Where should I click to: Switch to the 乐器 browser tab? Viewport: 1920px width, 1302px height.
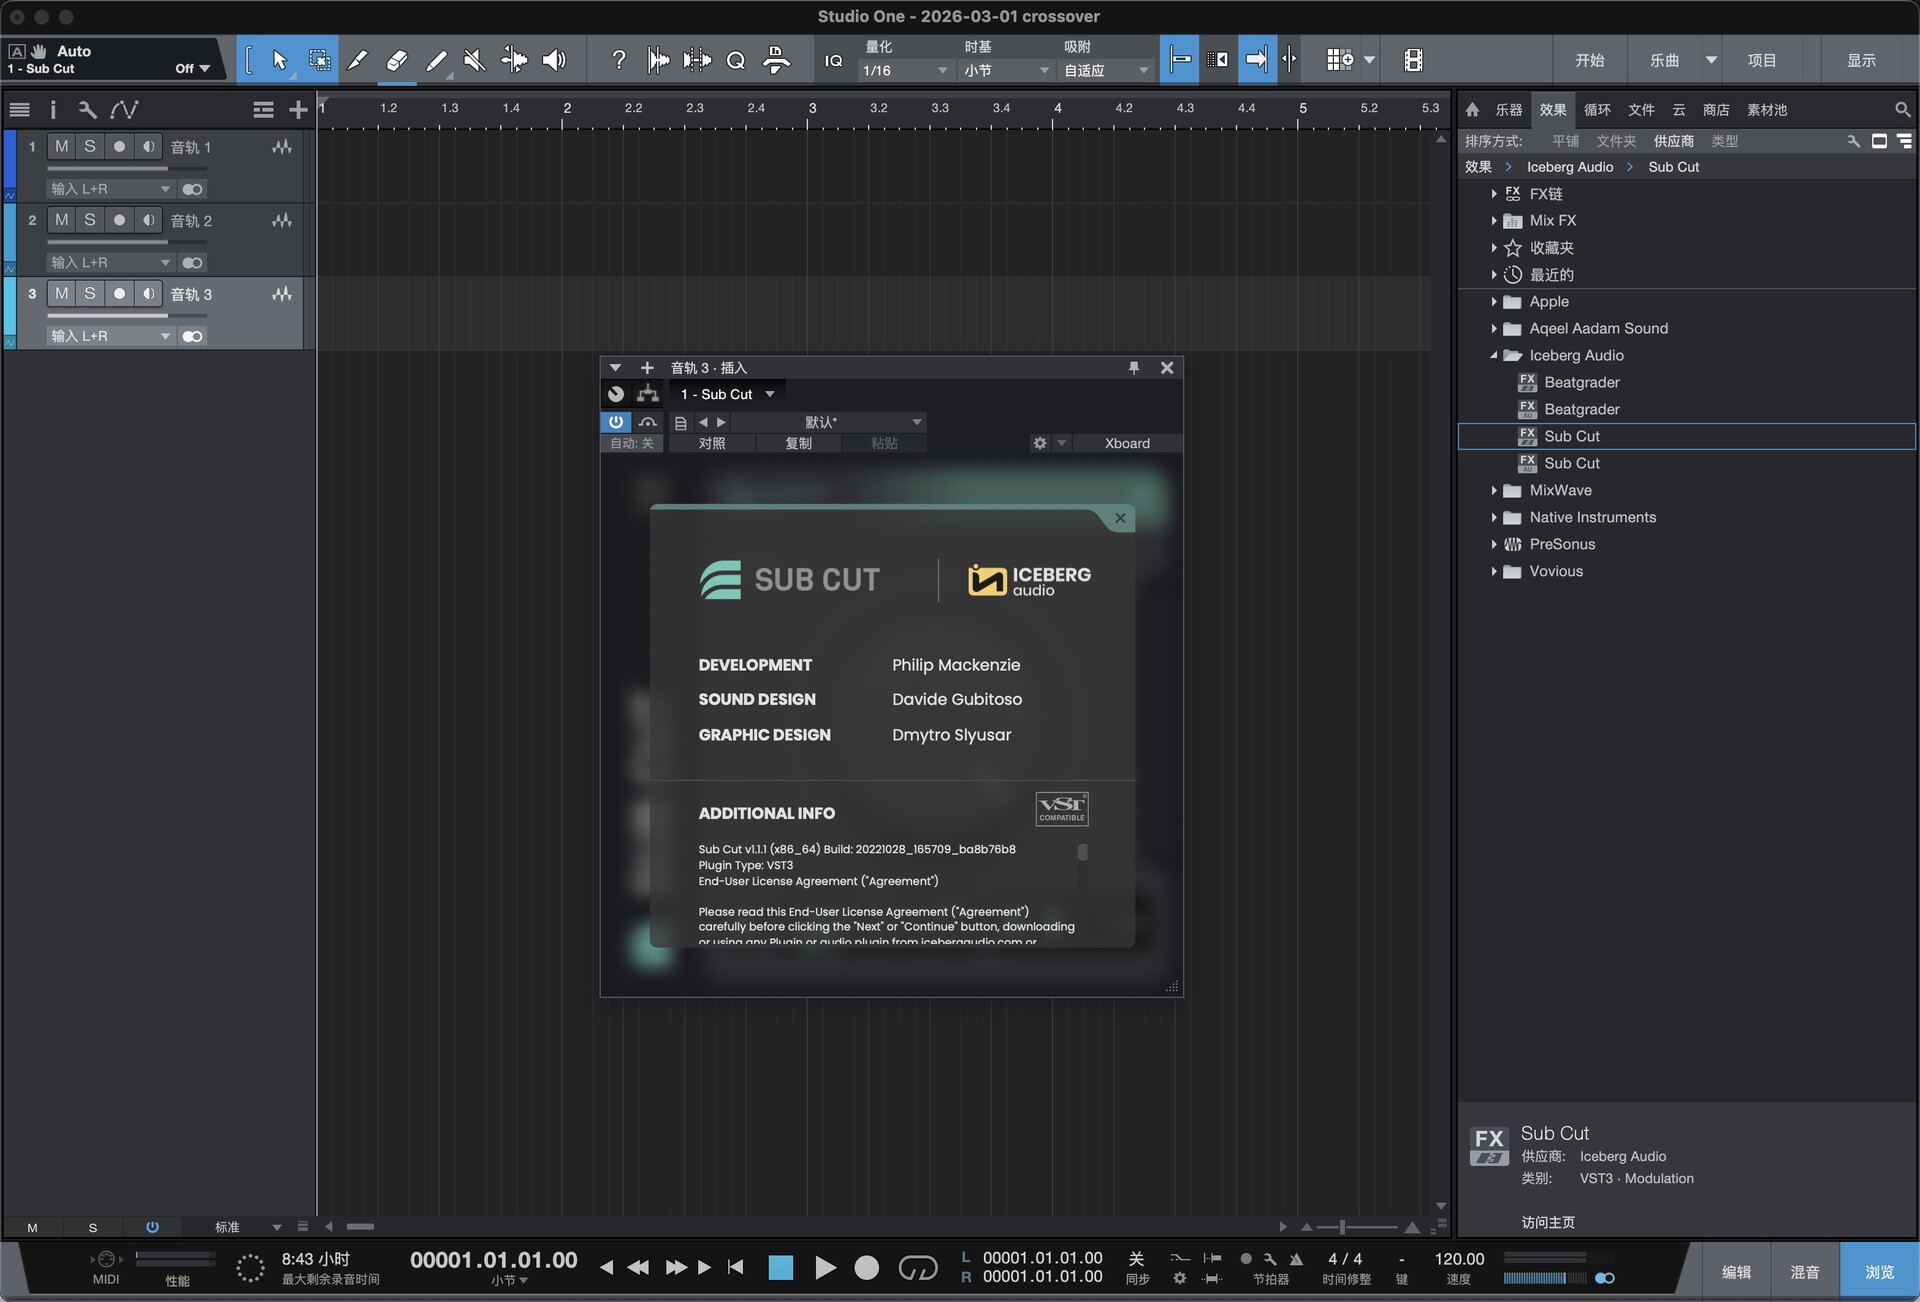(1508, 110)
